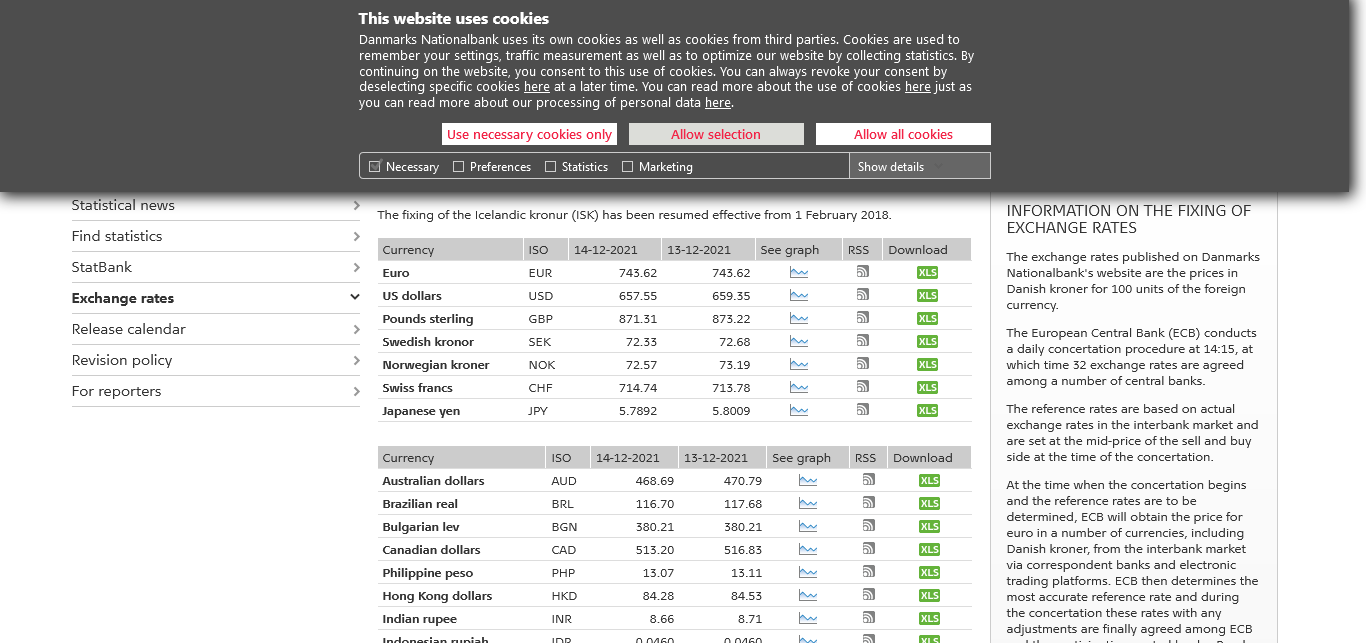Image resolution: width=1366 pixels, height=643 pixels.
Task: Download XLS file for Pounds sterling
Action: (927, 319)
